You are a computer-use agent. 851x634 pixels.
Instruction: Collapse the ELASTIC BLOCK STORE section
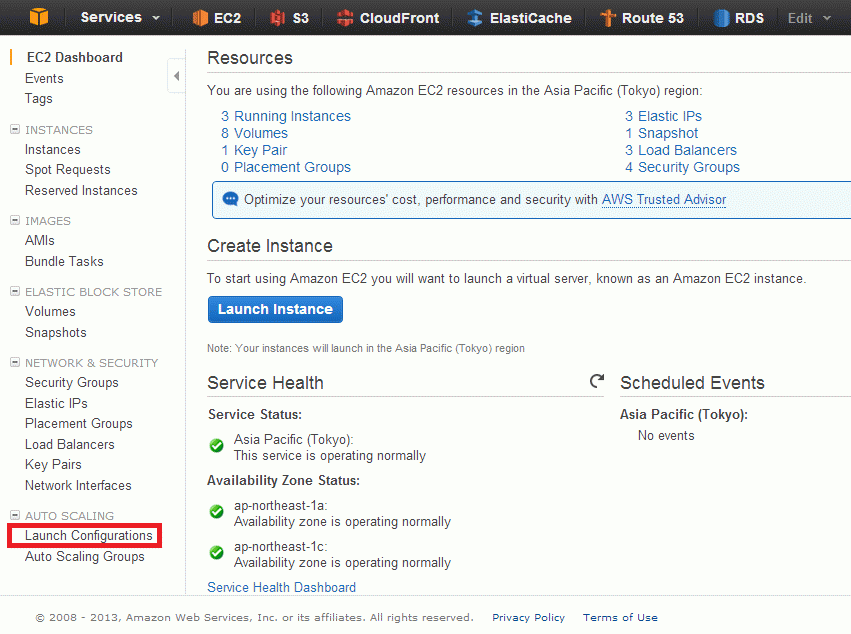point(15,291)
